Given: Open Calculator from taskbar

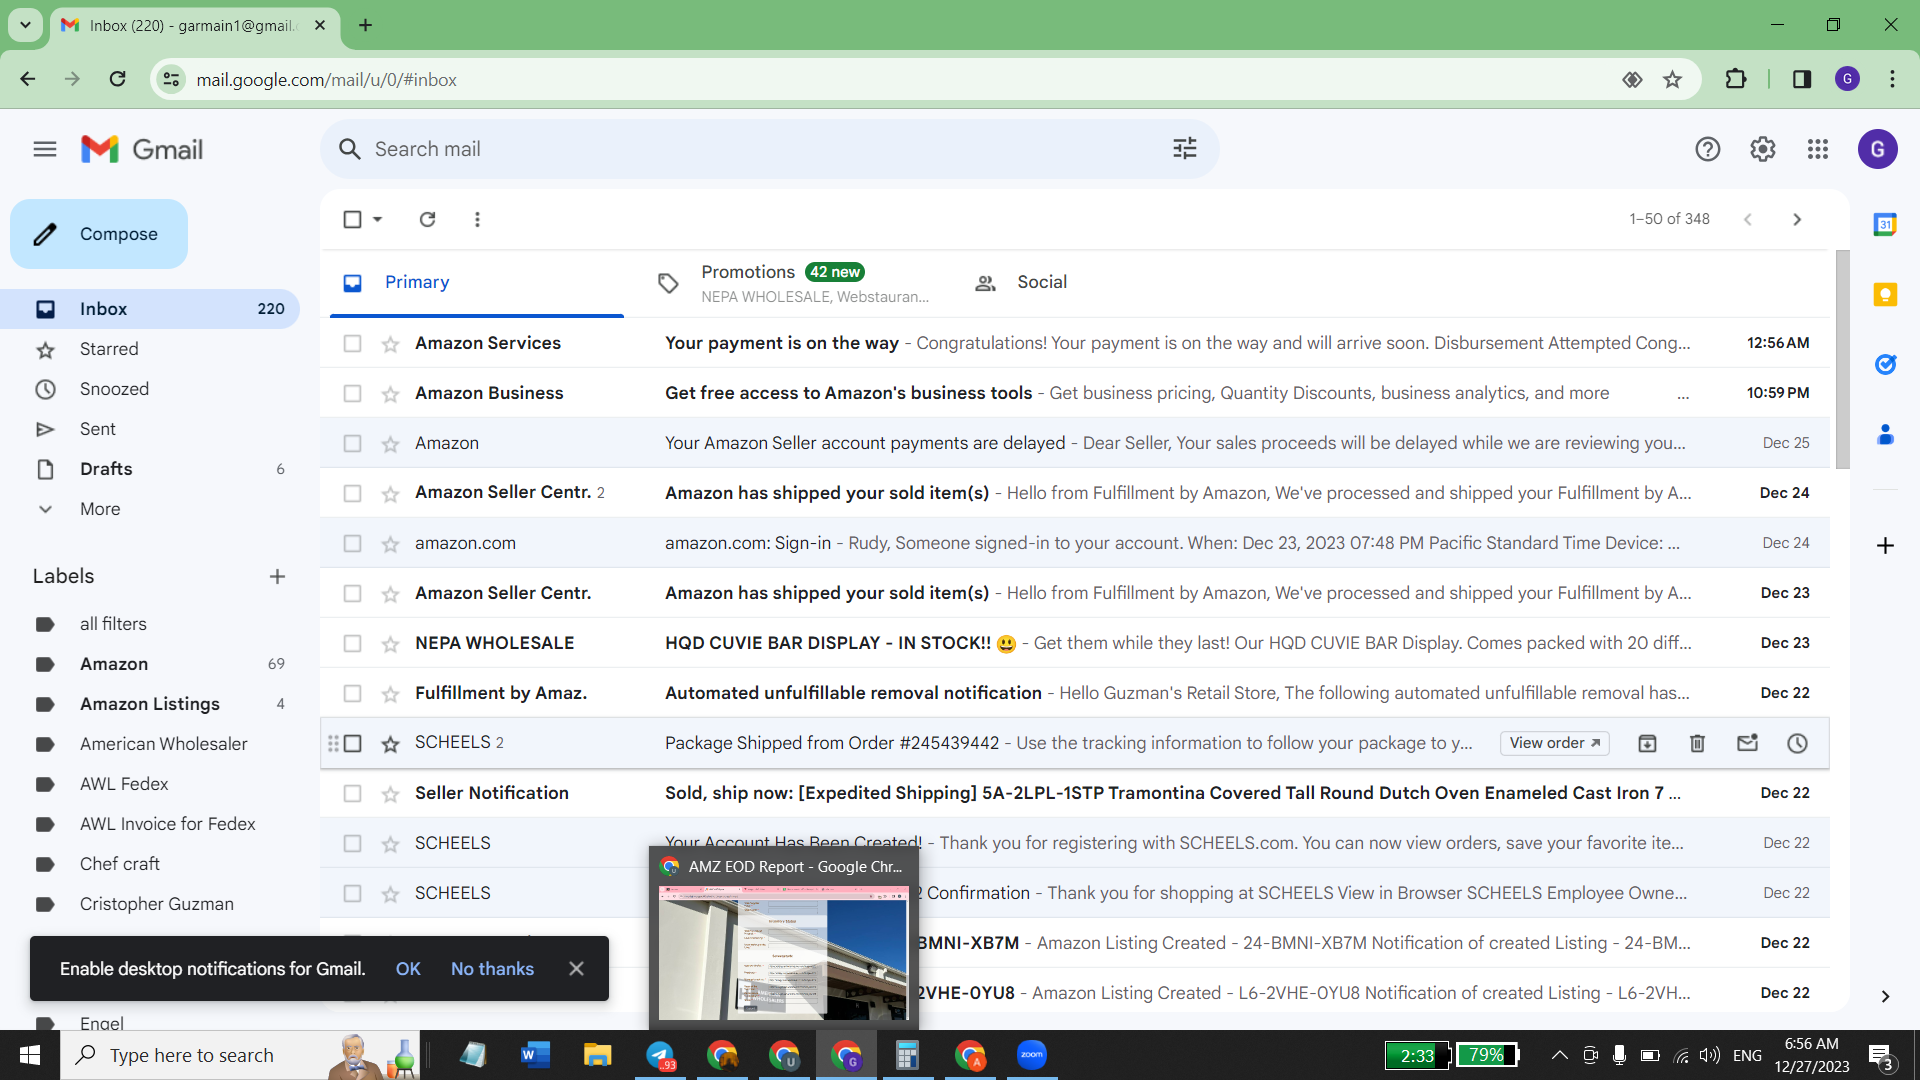Looking at the screenshot, I should (x=907, y=1055).
